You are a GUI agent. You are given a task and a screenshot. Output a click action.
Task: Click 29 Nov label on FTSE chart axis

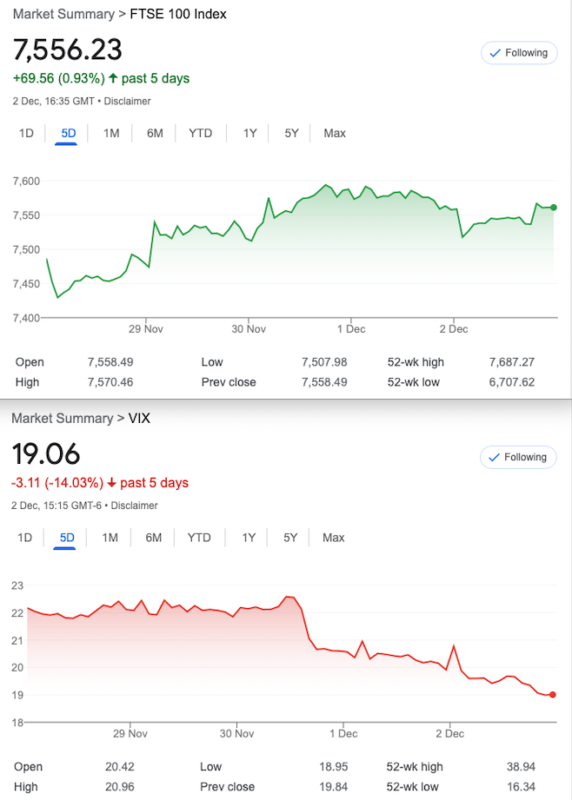[146, 329]
